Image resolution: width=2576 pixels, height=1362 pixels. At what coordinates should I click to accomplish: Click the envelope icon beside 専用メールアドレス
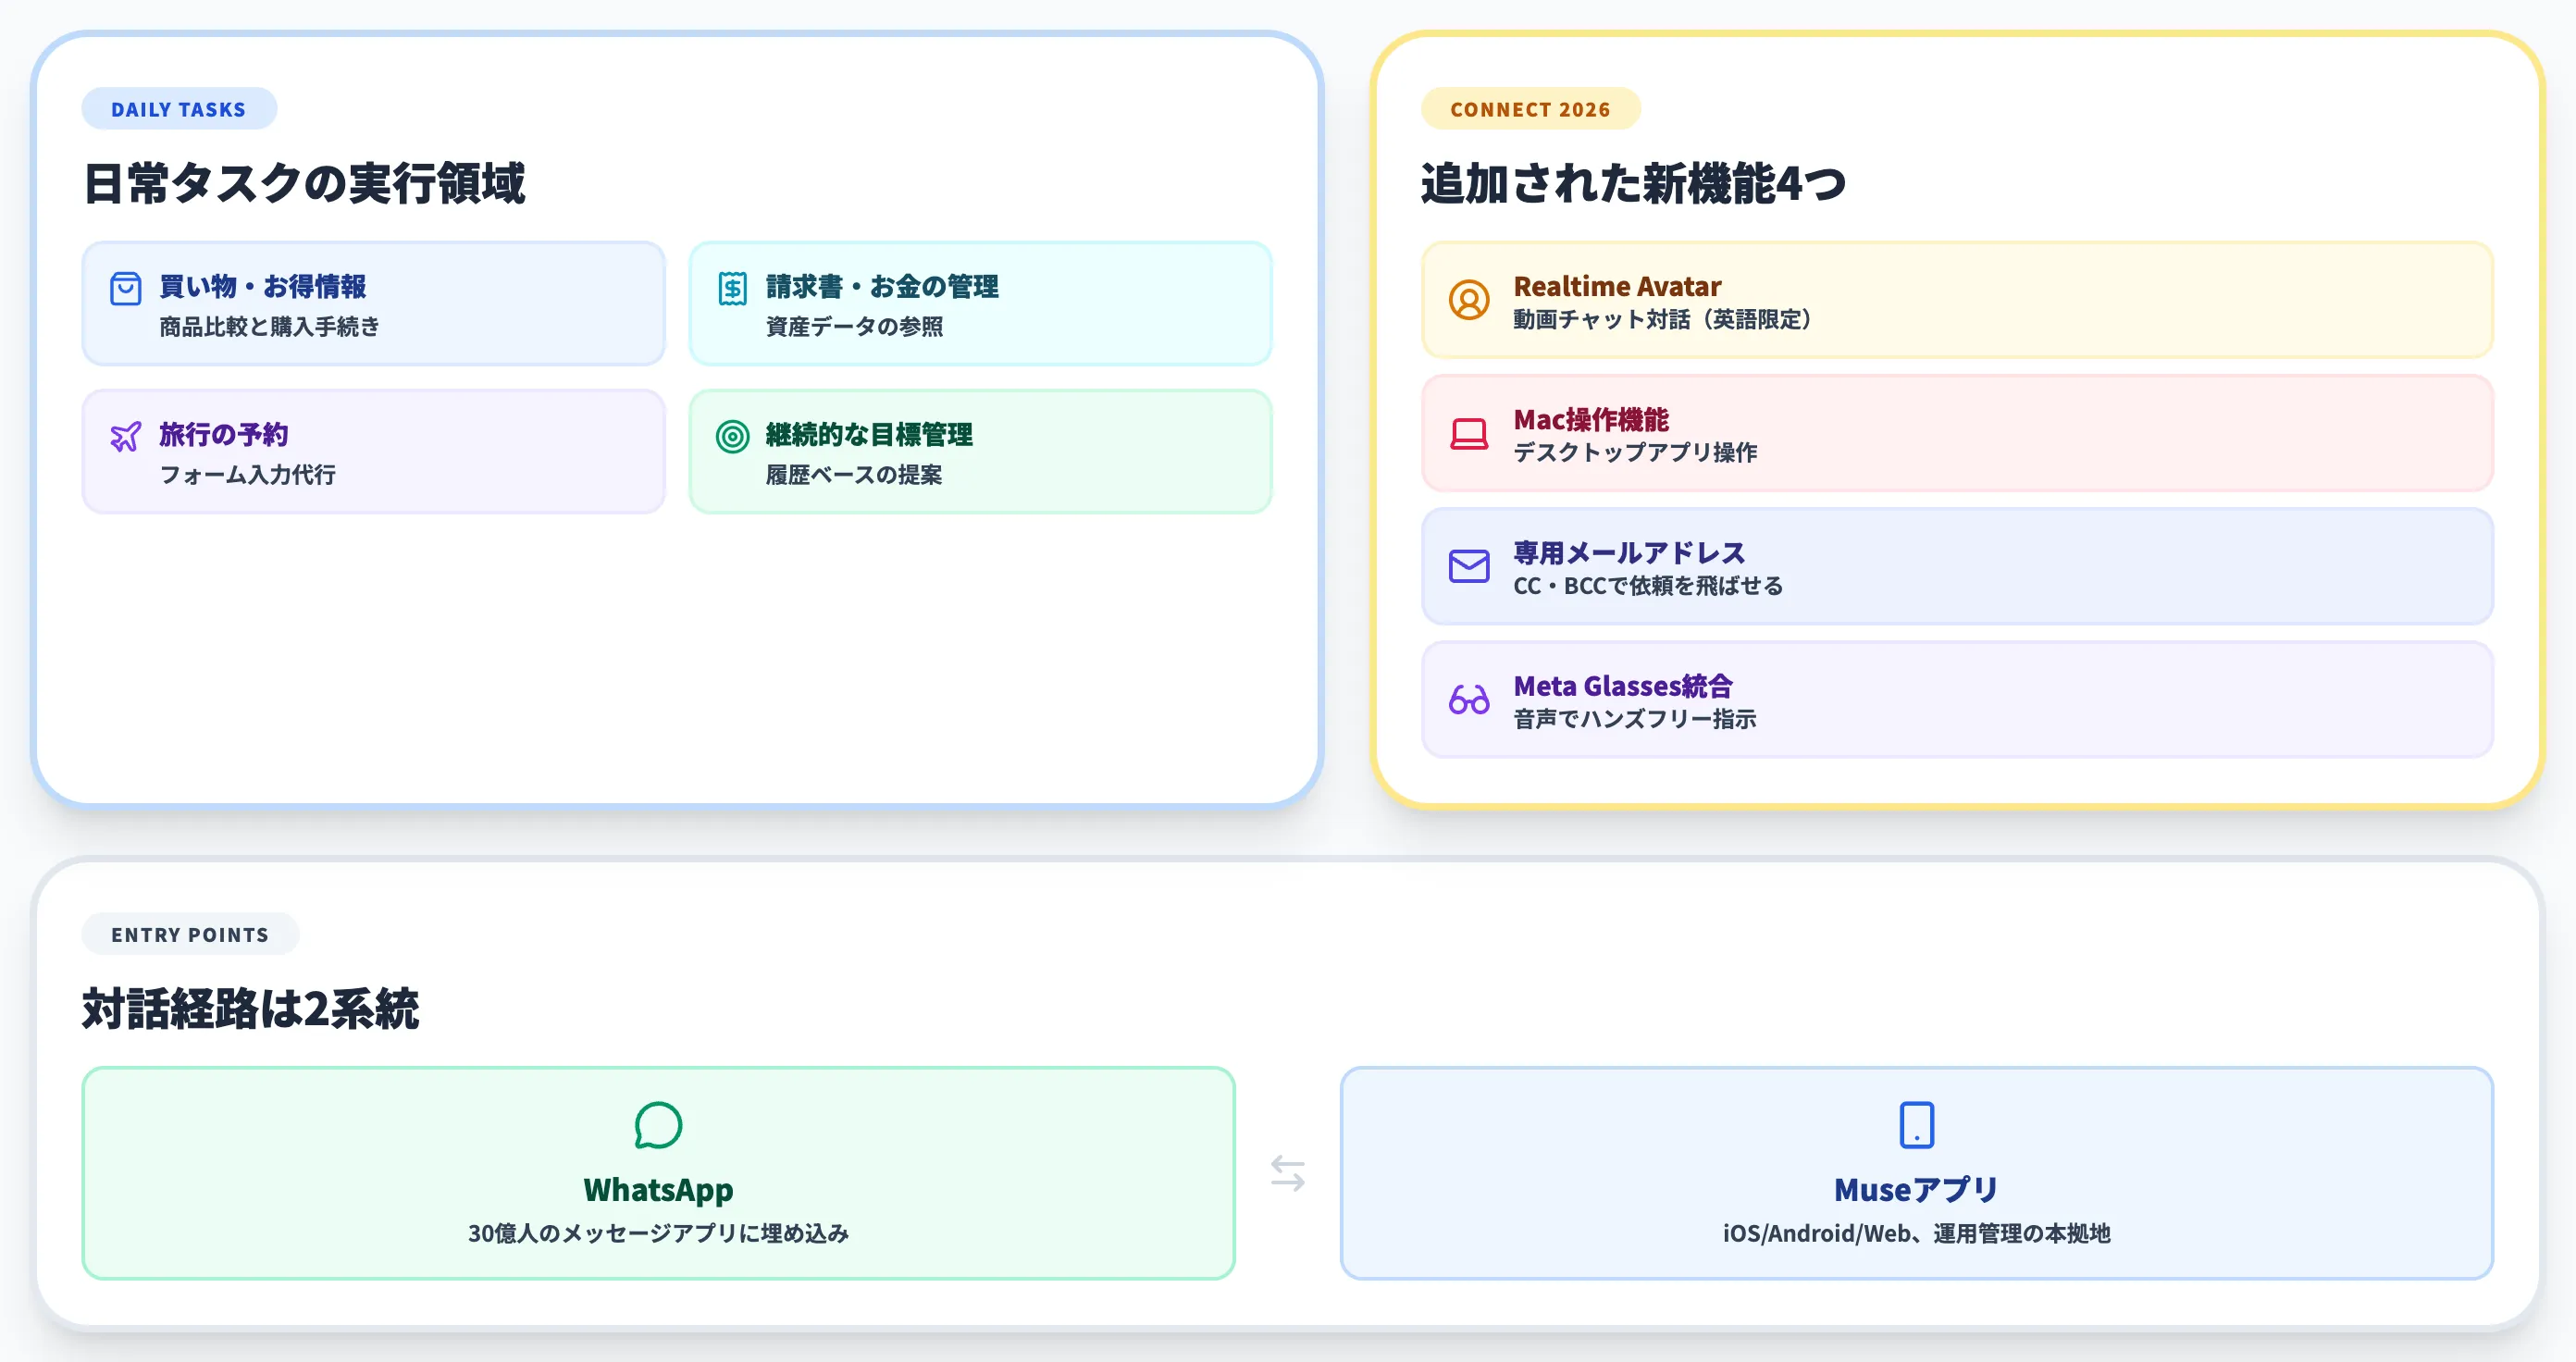coord(1469,566)
